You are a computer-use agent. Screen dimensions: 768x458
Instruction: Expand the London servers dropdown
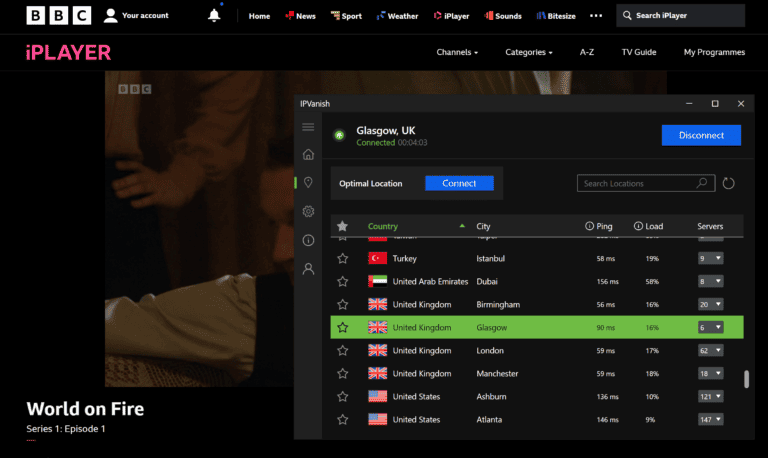click(x=711, y=350)
